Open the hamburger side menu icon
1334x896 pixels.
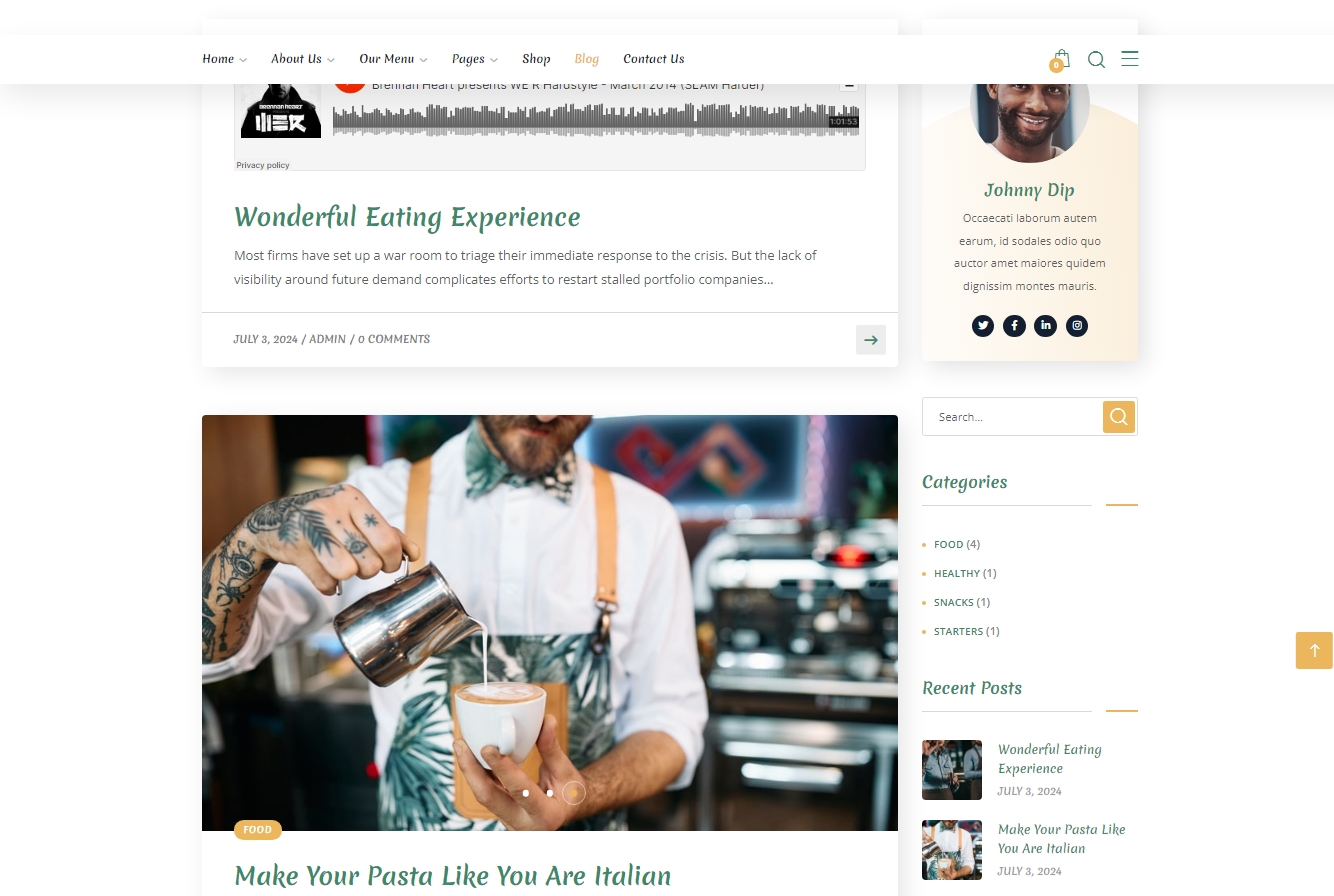pyautogui.click(x=1130, y=59)
